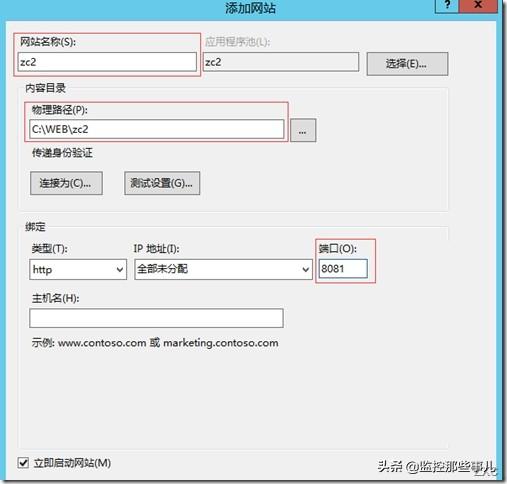Click the 端口(O): label
The image size is (507, 484).
coord(338,249)
